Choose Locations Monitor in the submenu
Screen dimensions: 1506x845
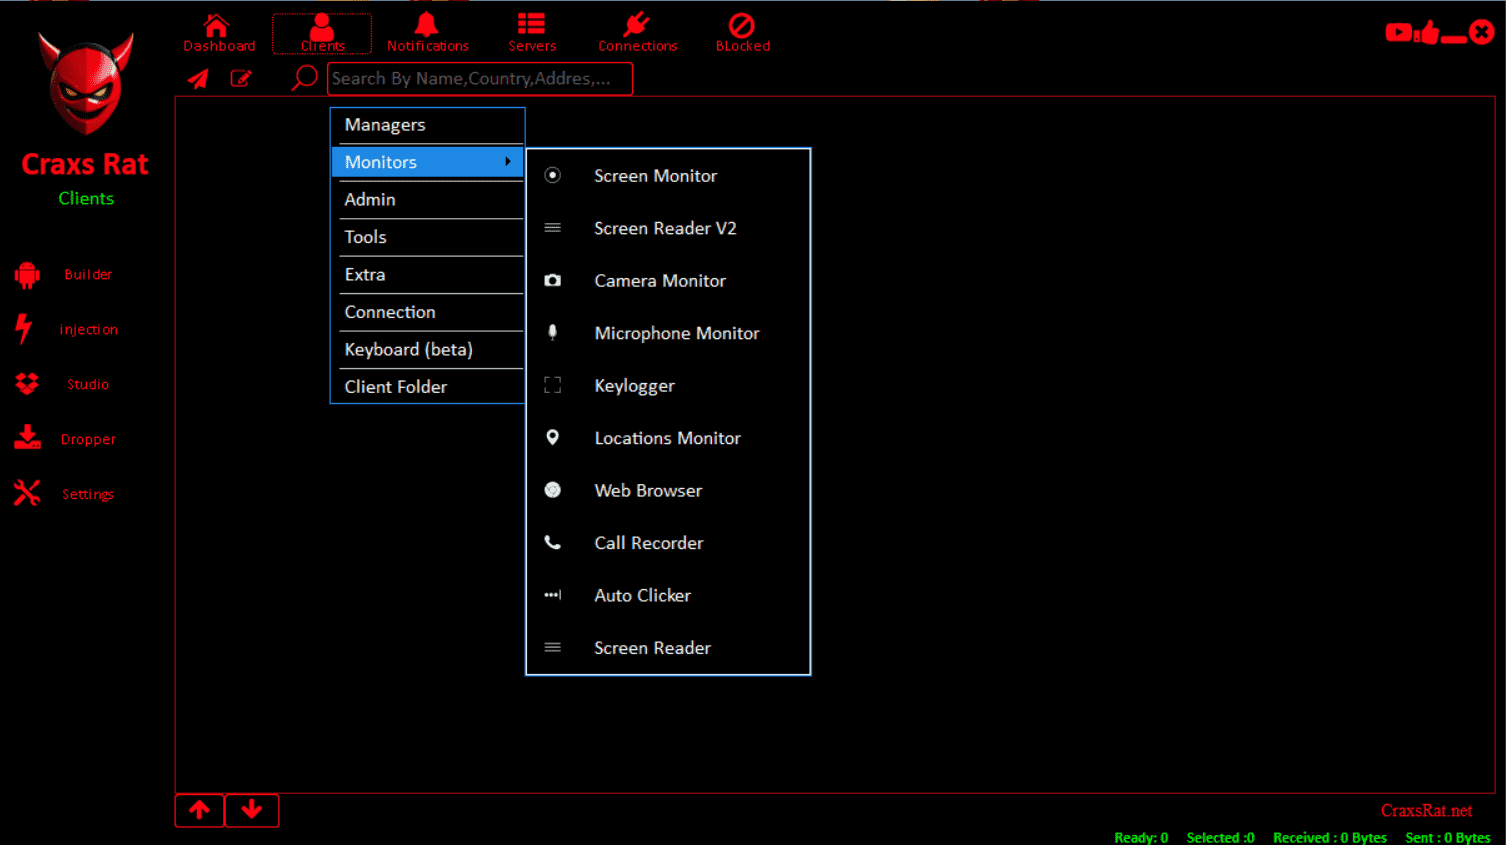pos(668,438)
